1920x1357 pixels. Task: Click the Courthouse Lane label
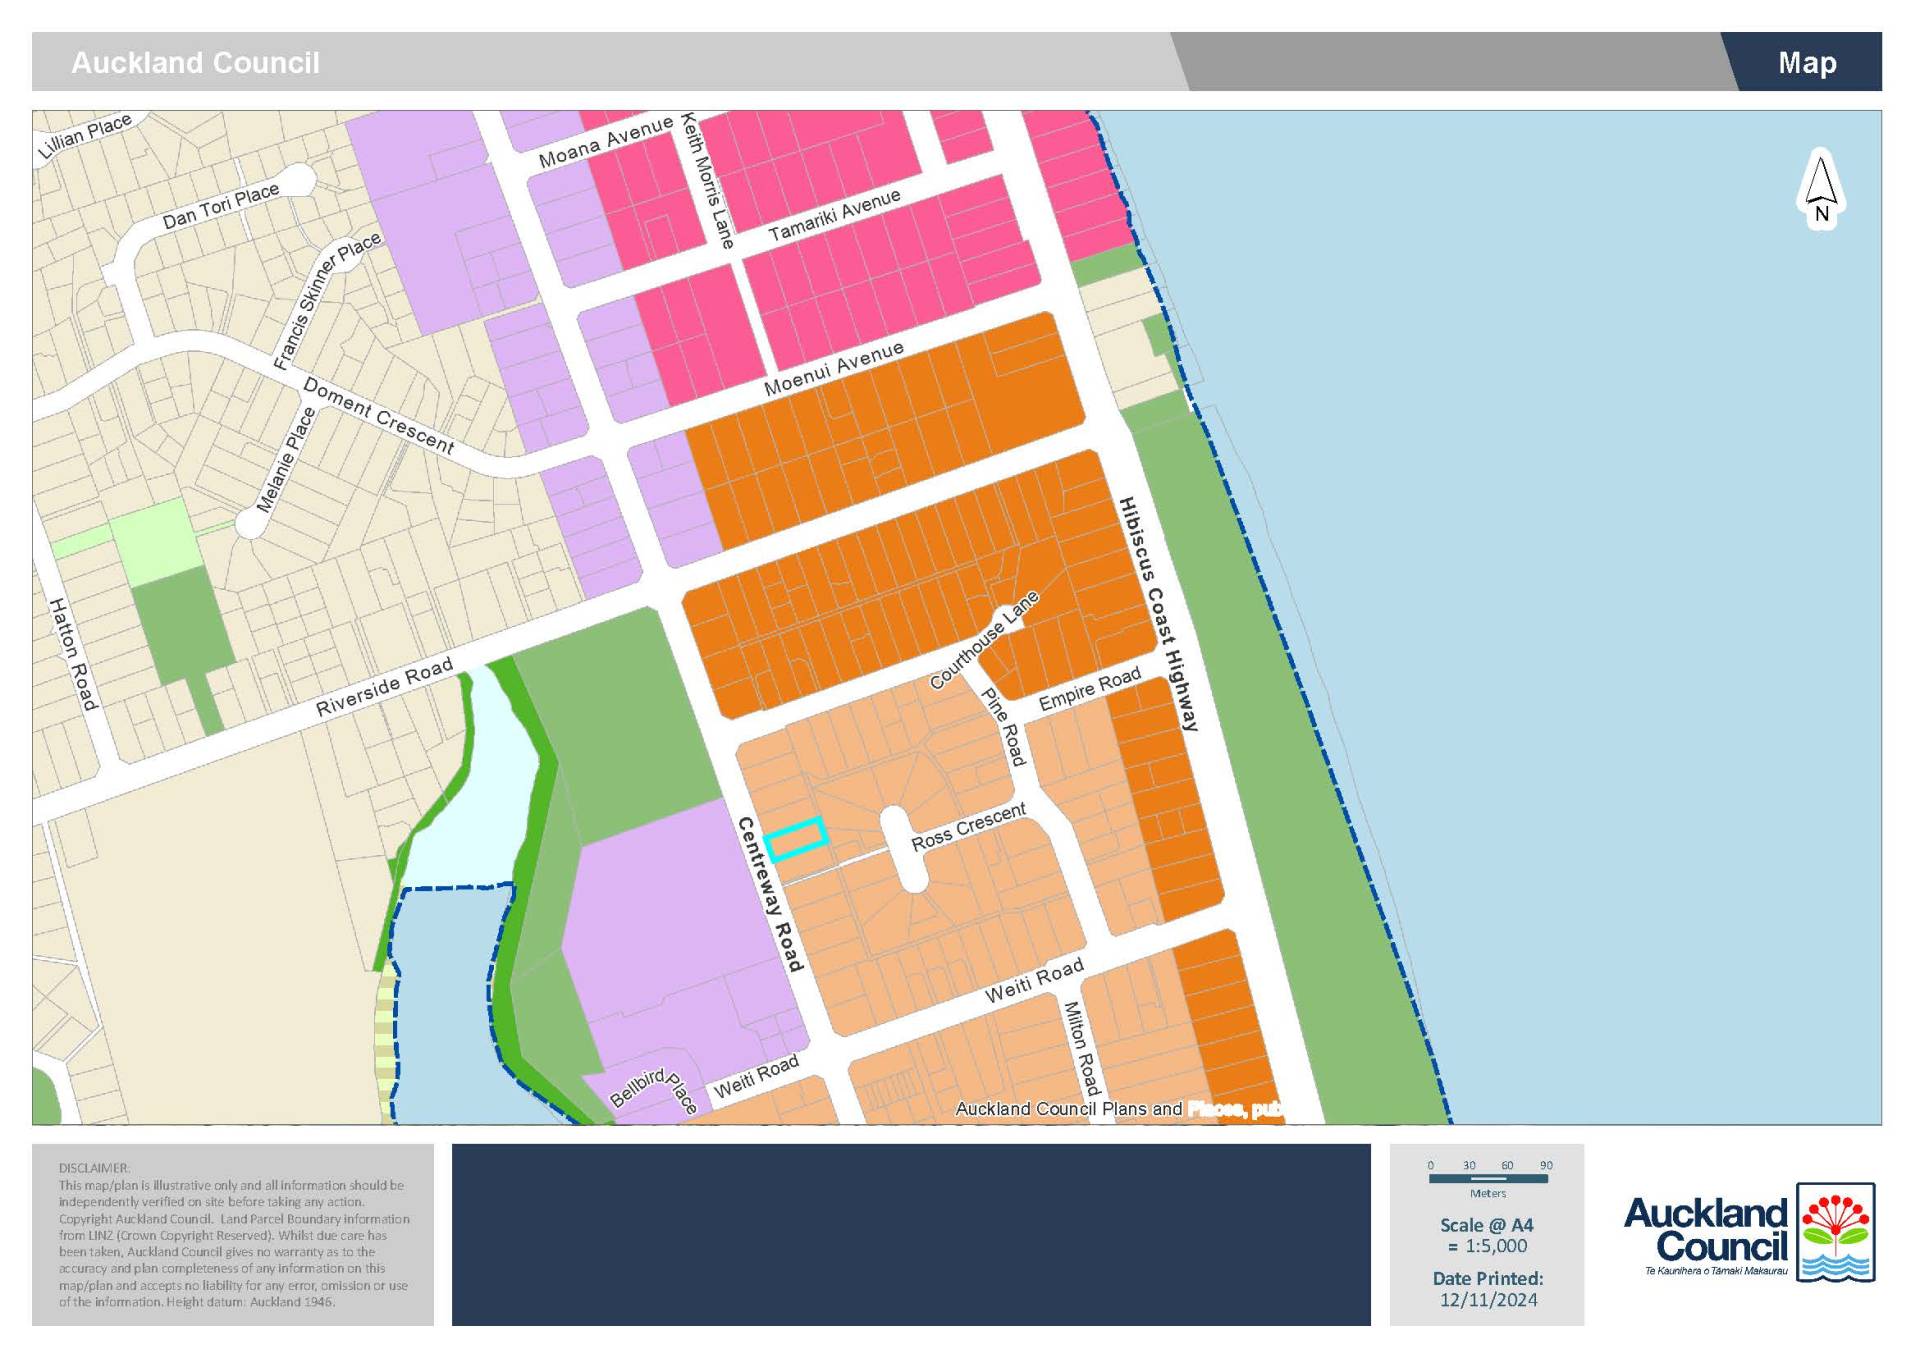tap(984, 640)
